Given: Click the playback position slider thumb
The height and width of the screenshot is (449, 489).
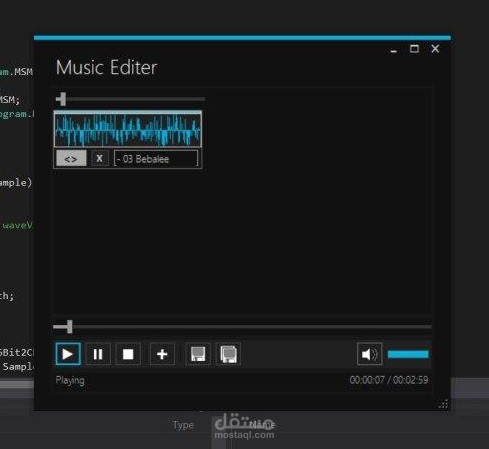Looking at the screenshot, I should tap(69, 327).
